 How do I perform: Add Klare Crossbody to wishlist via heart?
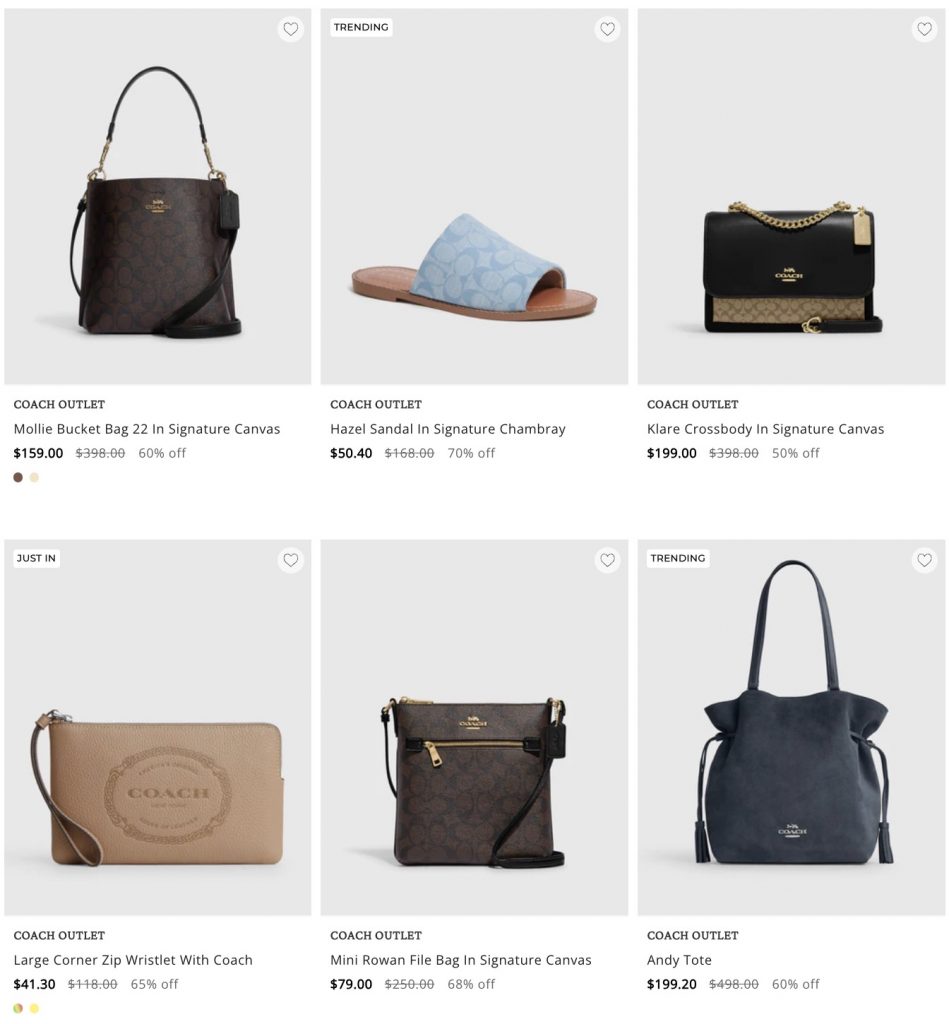click(924, 29)
